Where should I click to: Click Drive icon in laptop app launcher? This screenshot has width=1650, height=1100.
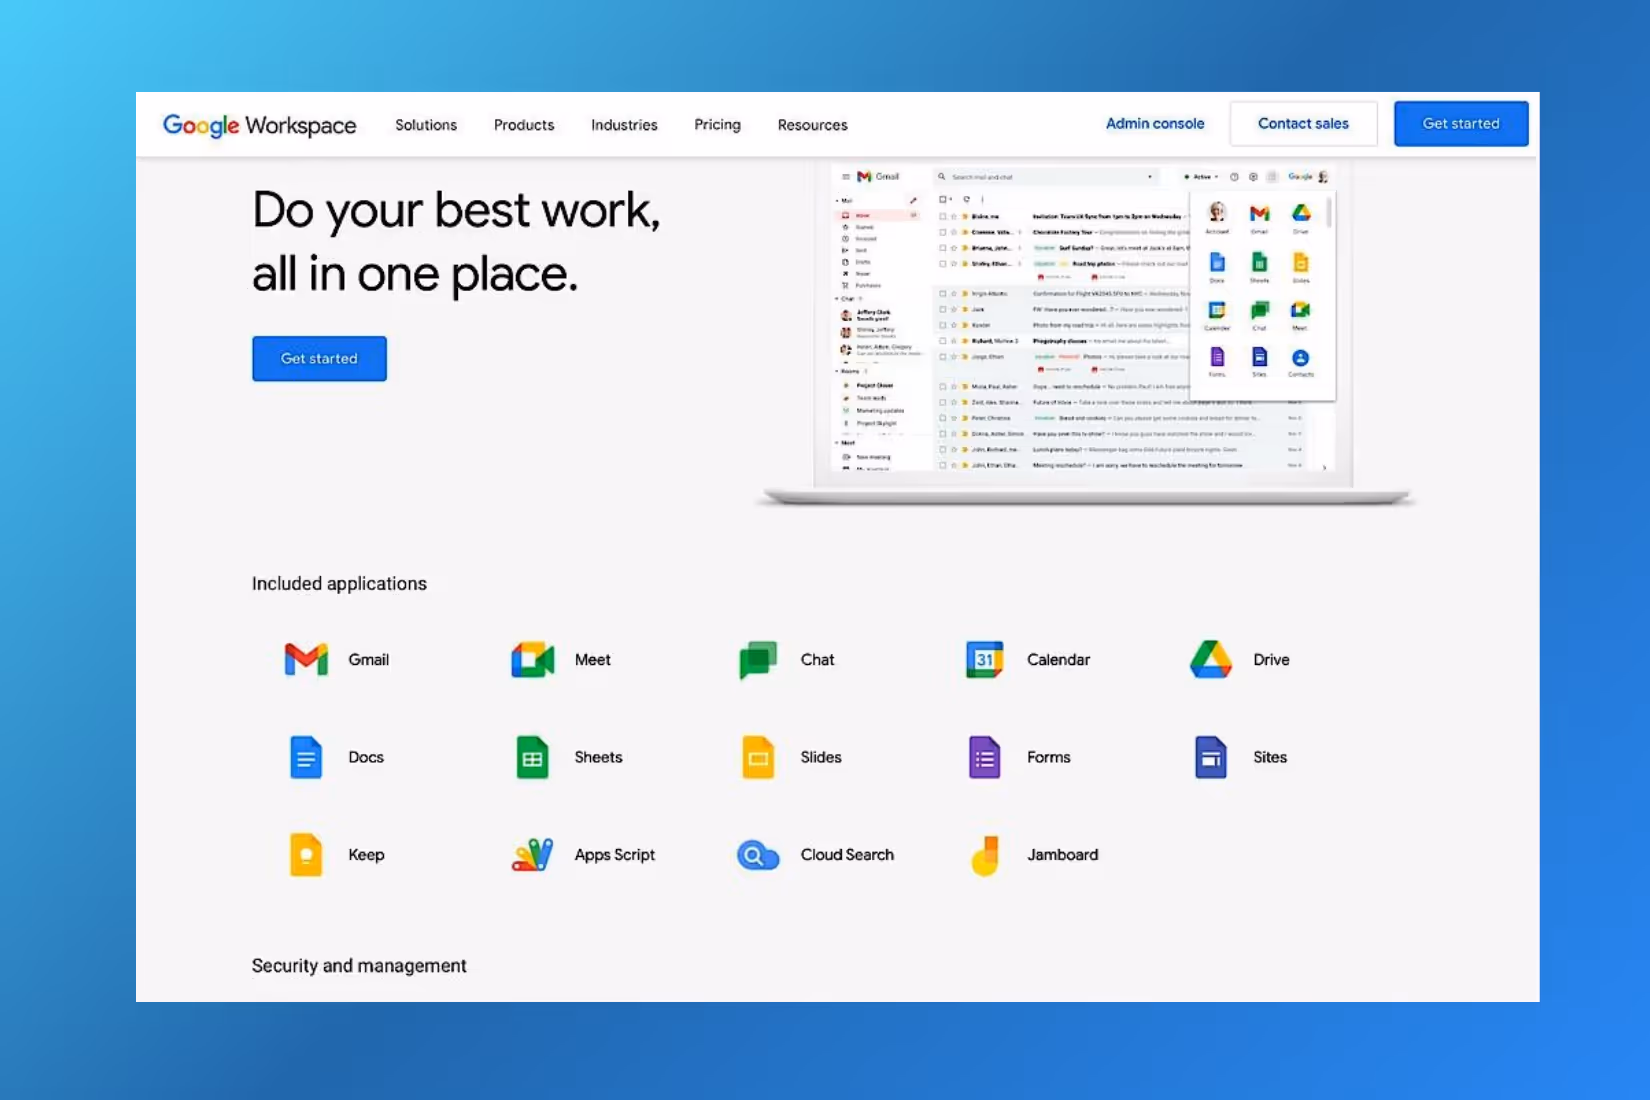click(x=1301, y=212)
